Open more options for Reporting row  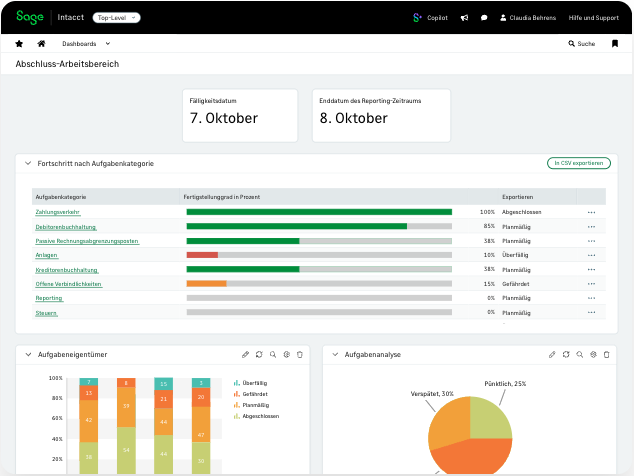pyautogui.click(x=592, y=298)
